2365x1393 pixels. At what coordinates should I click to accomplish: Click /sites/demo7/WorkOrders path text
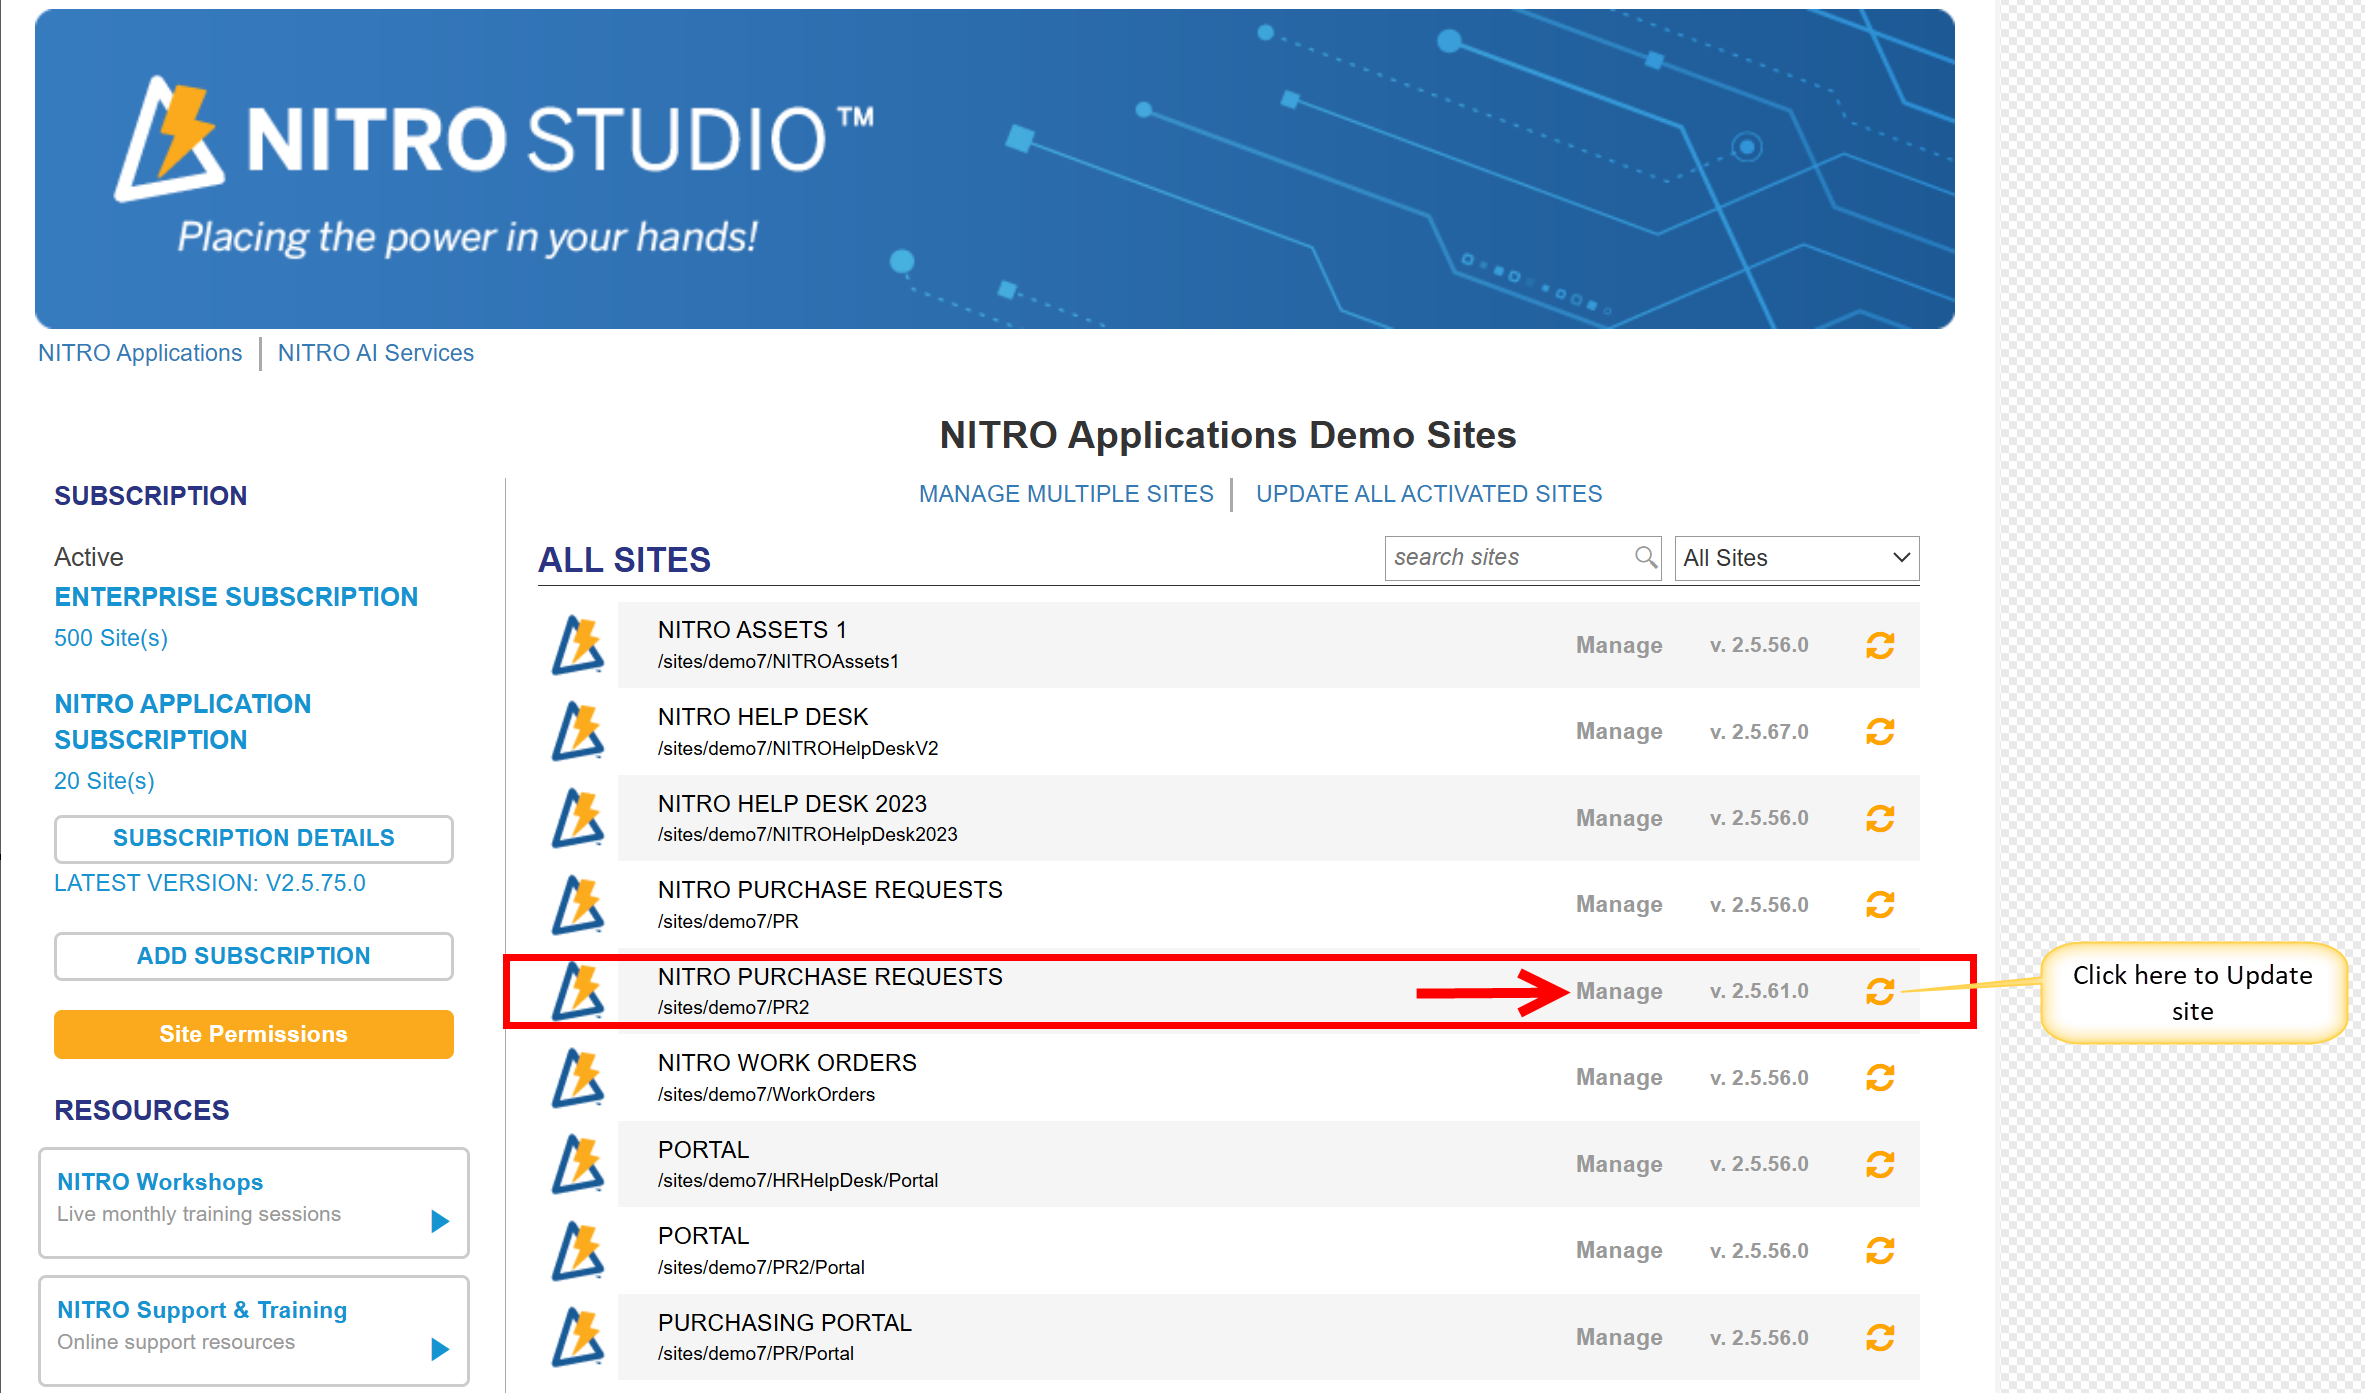(x=766, y=1094)
